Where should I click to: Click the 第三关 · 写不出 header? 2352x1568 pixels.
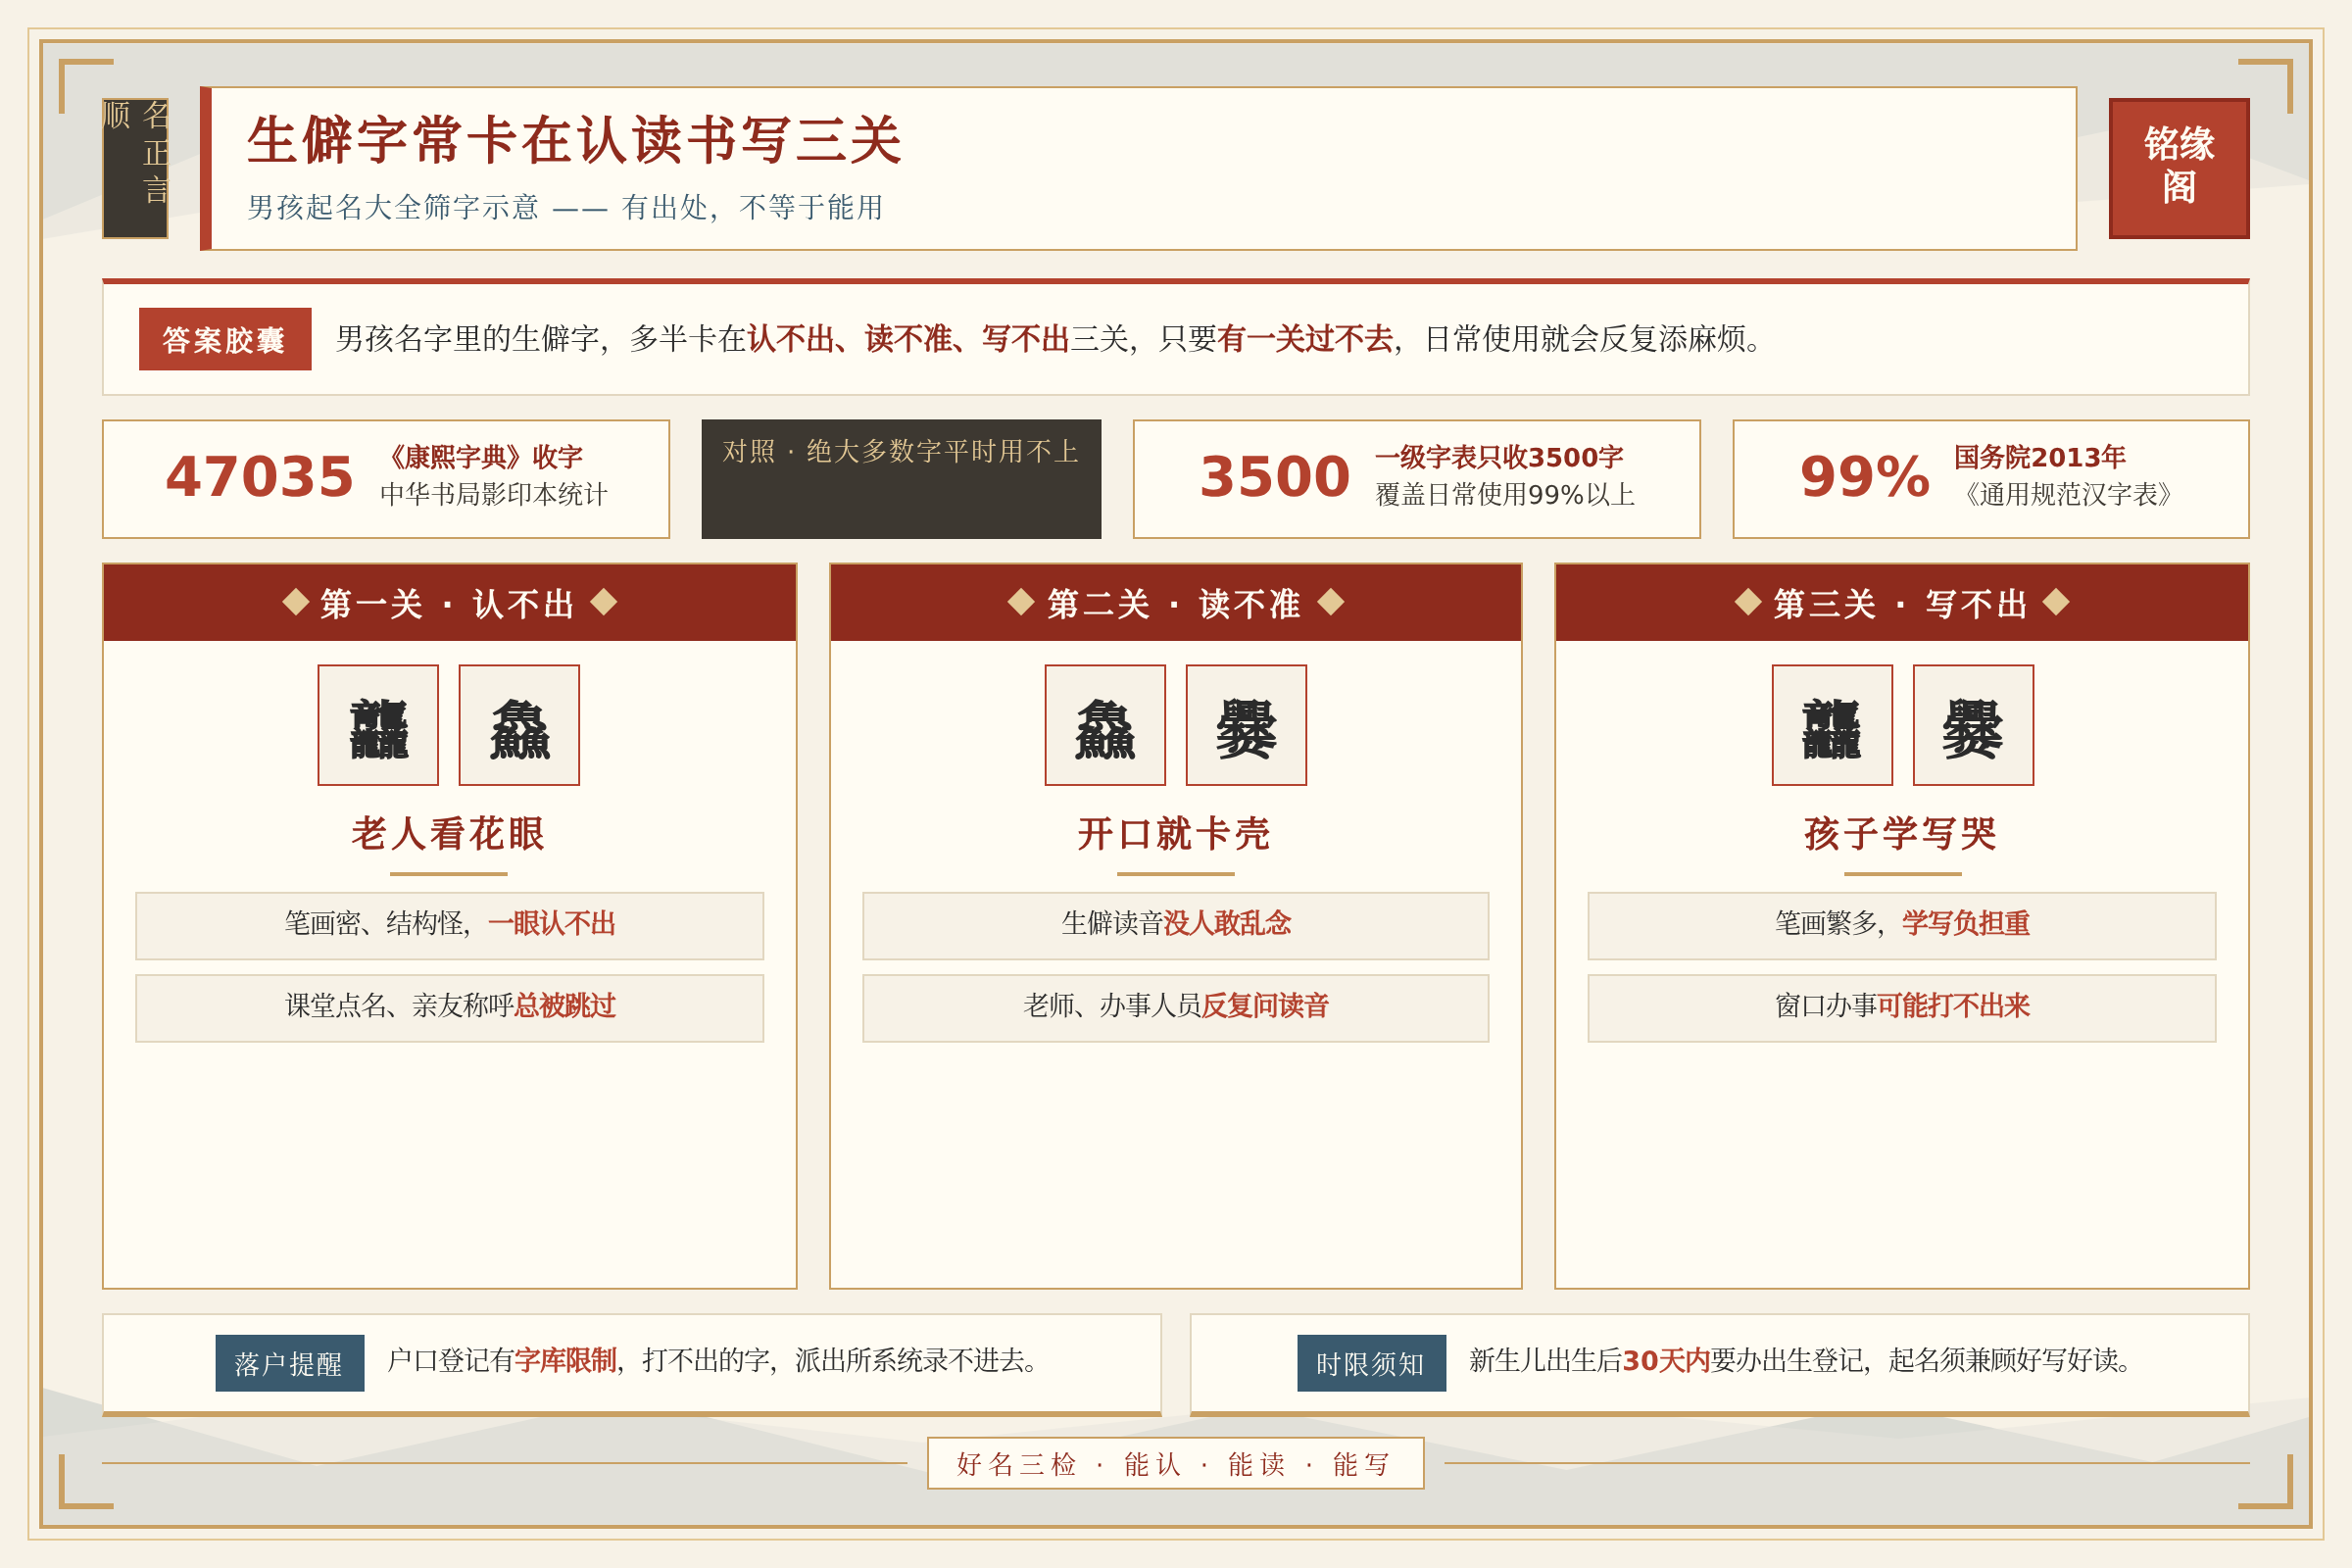click(1902, 603)
